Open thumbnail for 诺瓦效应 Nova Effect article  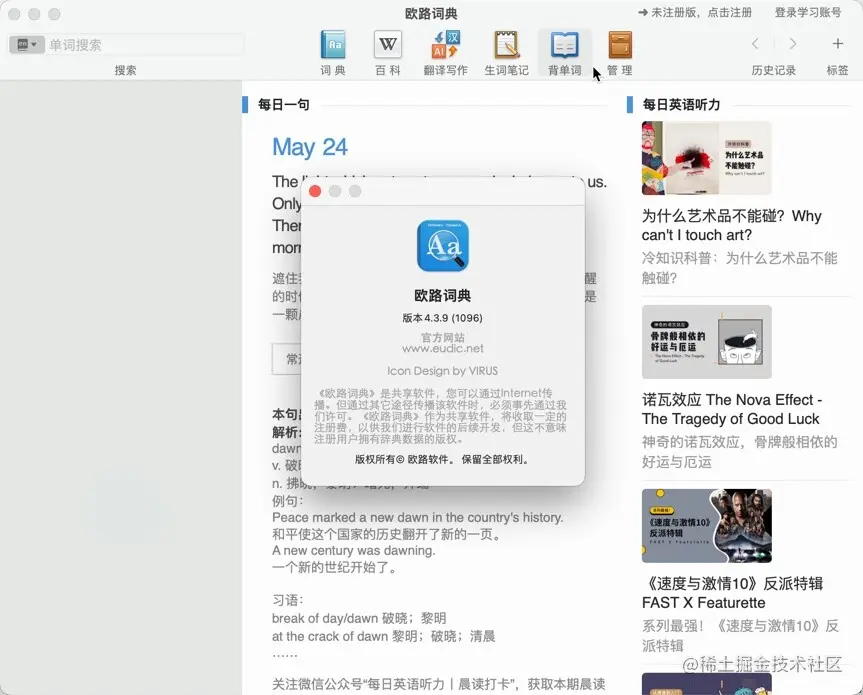[707, 342]
